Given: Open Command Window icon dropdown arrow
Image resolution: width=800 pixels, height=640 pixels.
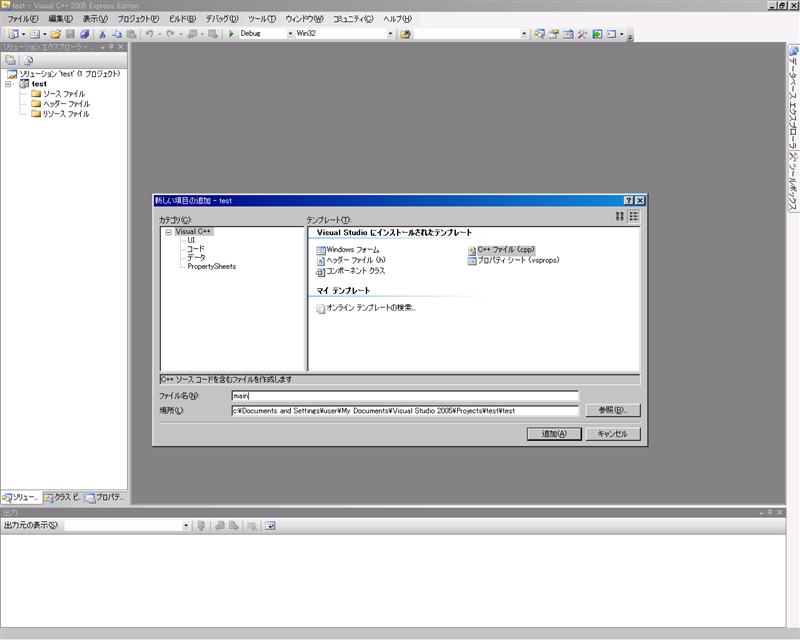Looking at the screenshot, I should coord(621,34).
